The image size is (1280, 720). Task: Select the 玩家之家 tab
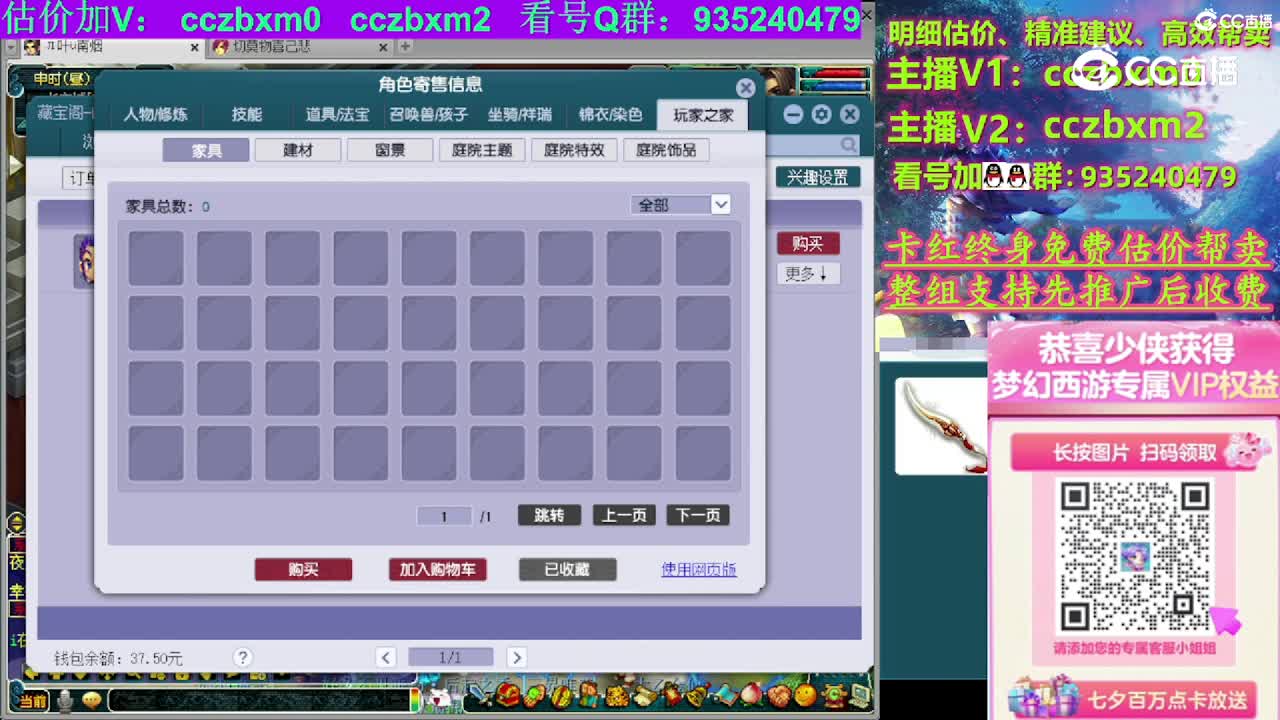pos(703,114)
